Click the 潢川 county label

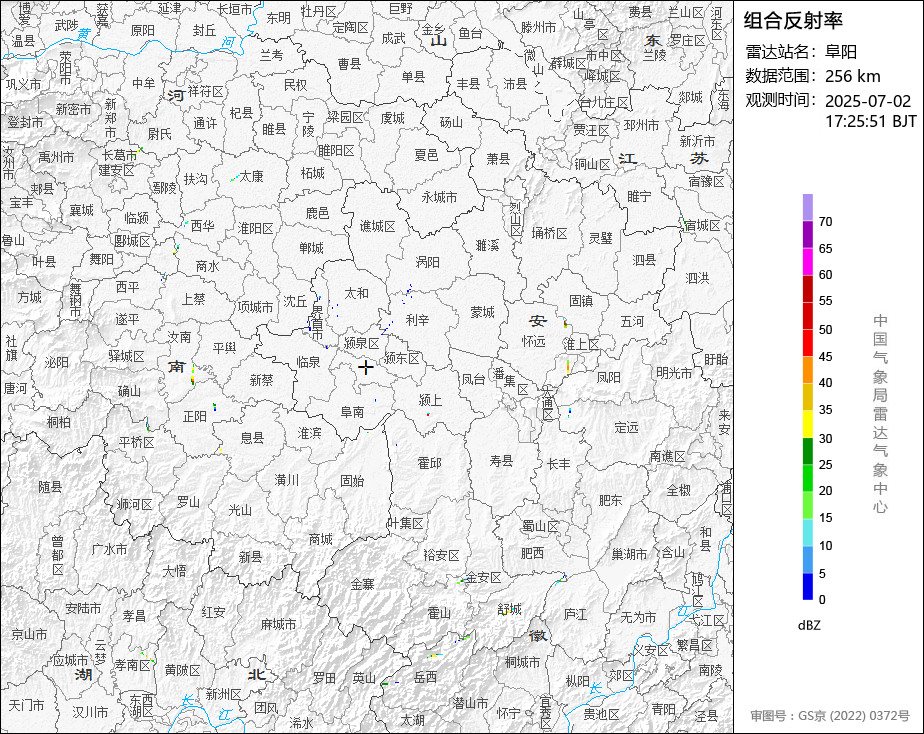pyautogui.click(x=287, y=480)
